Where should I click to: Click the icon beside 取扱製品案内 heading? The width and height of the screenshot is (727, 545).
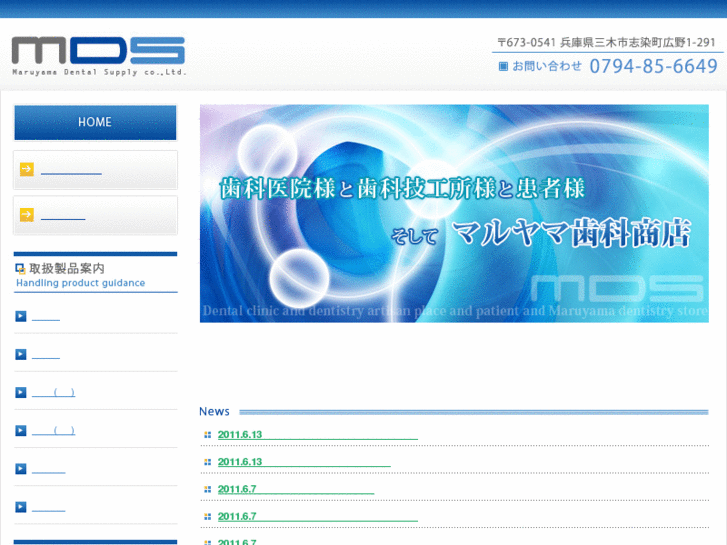(x=20, y=269)
